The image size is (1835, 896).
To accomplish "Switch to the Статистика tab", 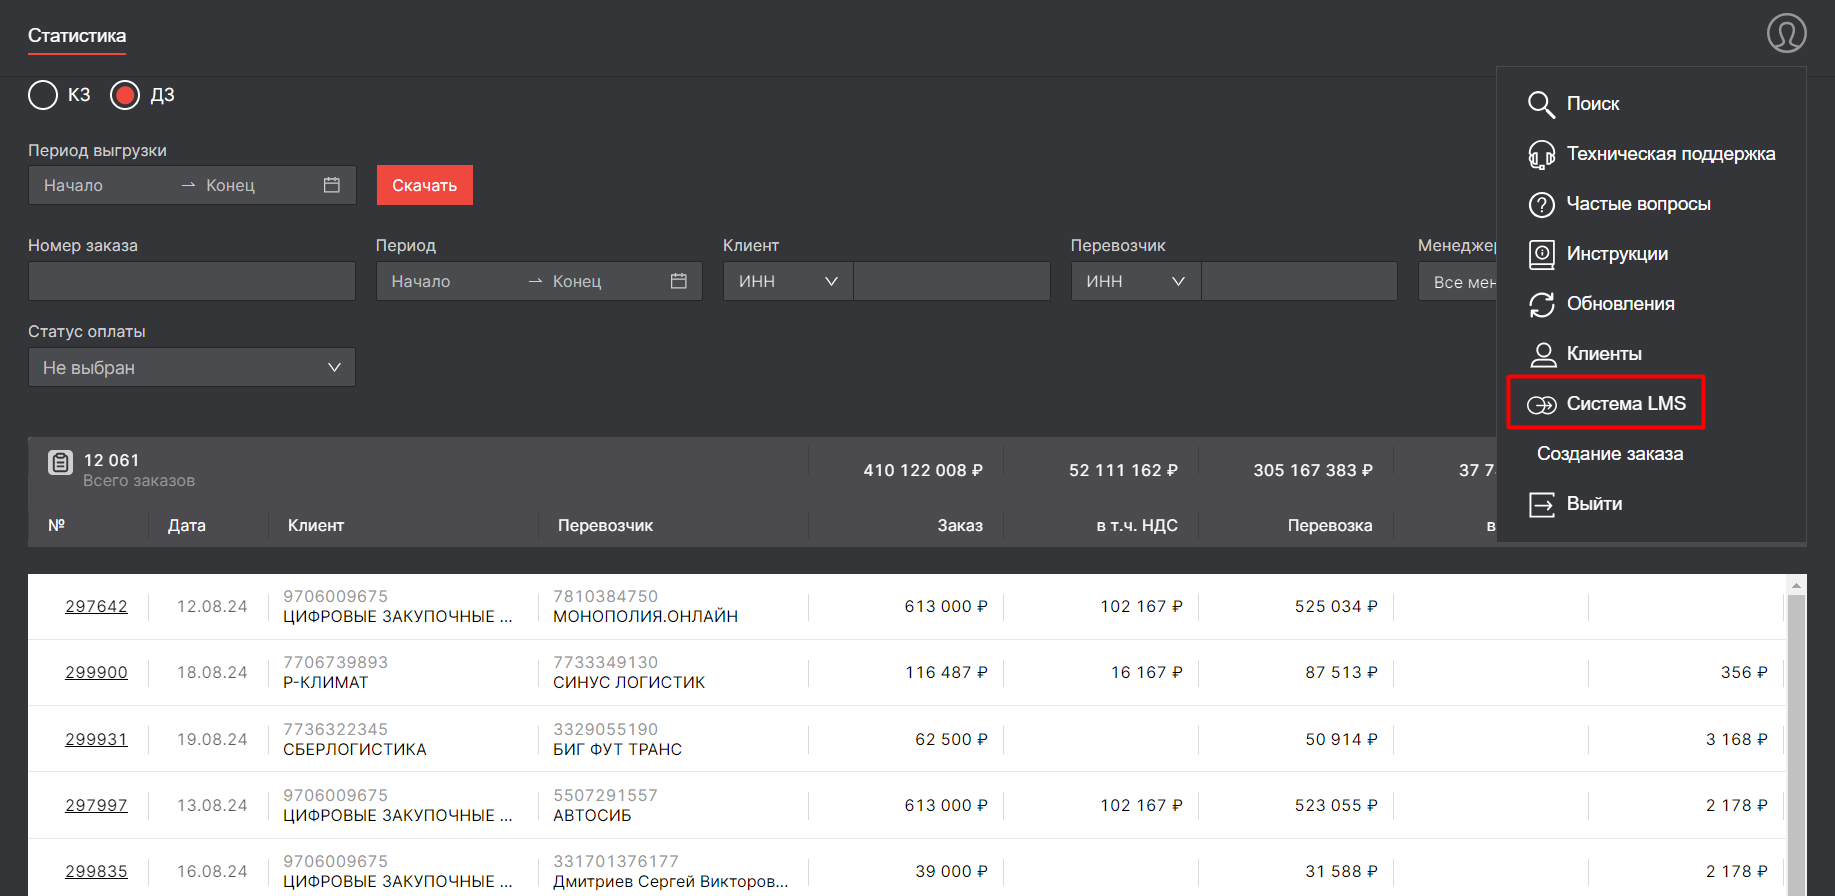I will pyautogui.click(x=77, y=36).
